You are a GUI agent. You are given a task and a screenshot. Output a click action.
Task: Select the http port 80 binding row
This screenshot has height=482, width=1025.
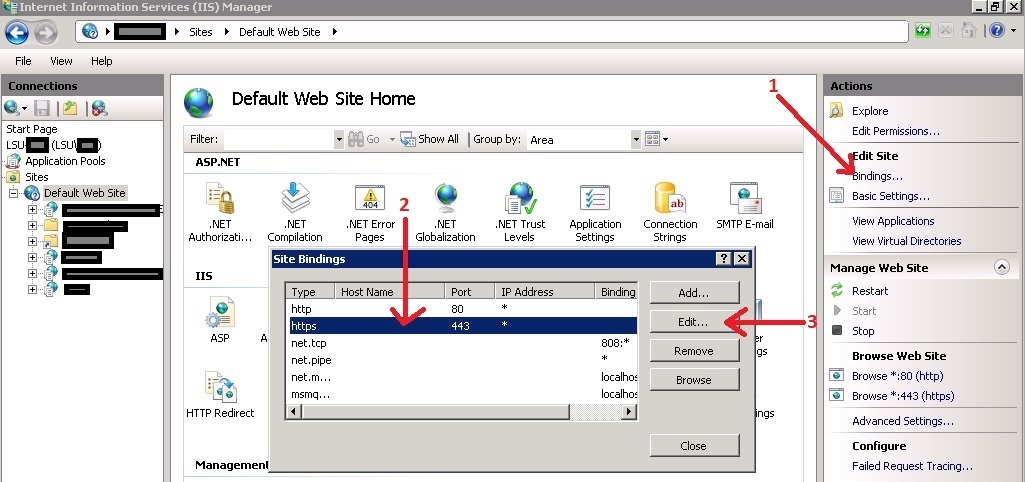[462, 309]
